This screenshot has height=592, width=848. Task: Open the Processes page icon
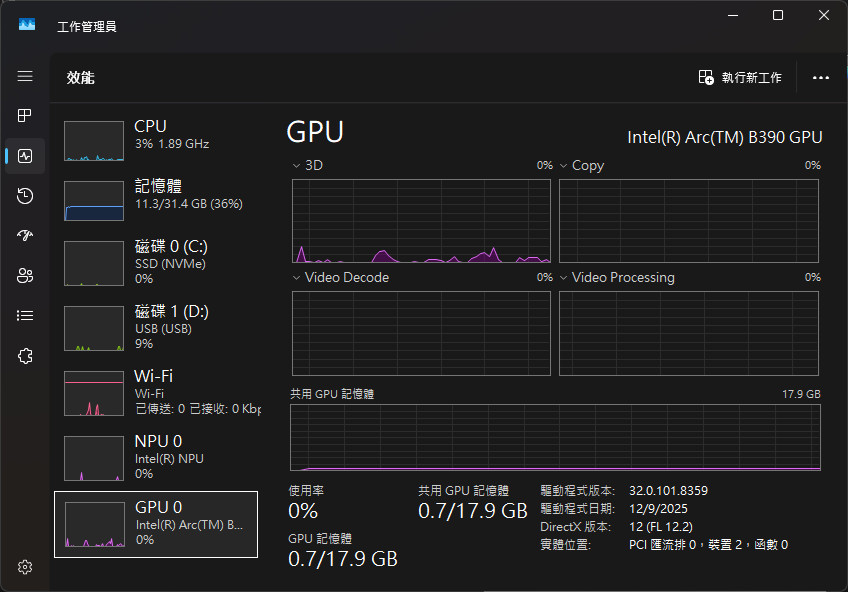coord(25,116)
